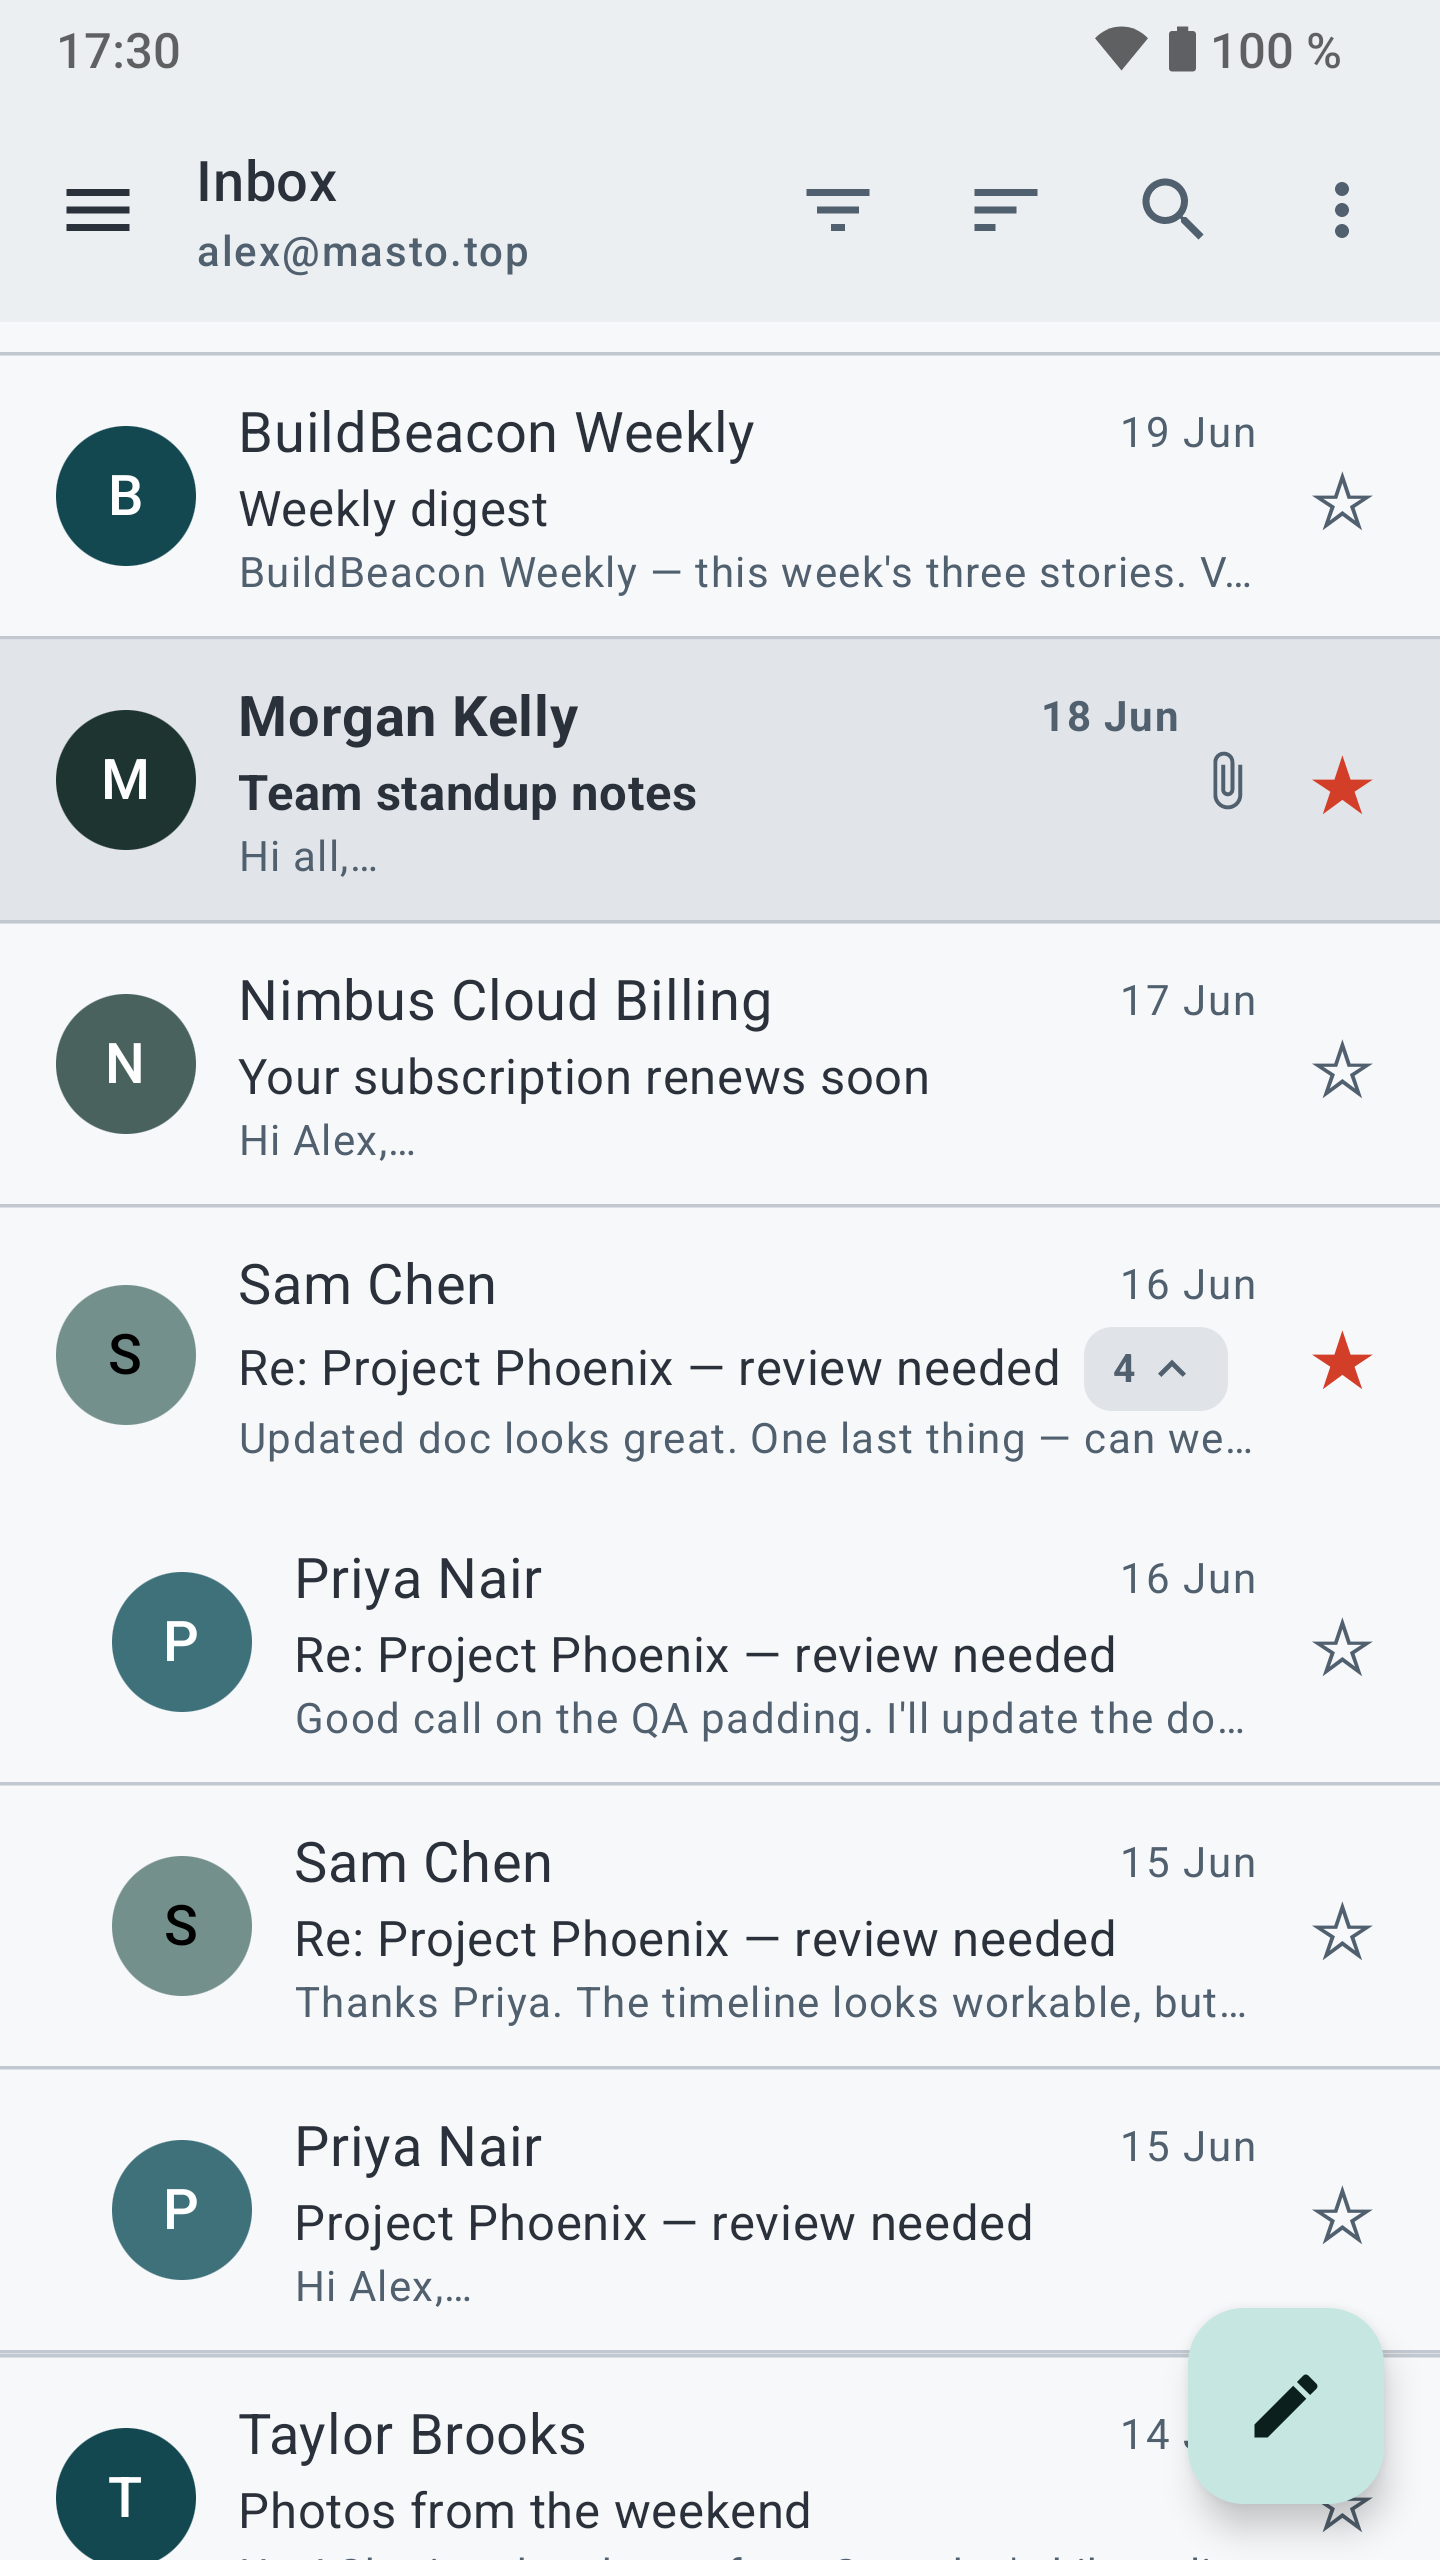
Task: Star the Nimbus Cloud Billing email
Action: click(1341, 1070)
